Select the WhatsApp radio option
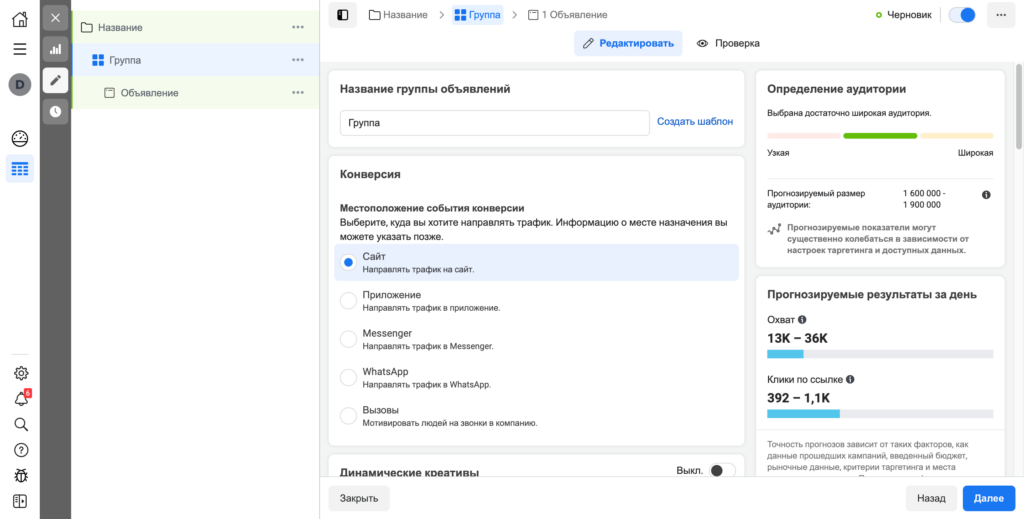 click(x=348, y=377)
